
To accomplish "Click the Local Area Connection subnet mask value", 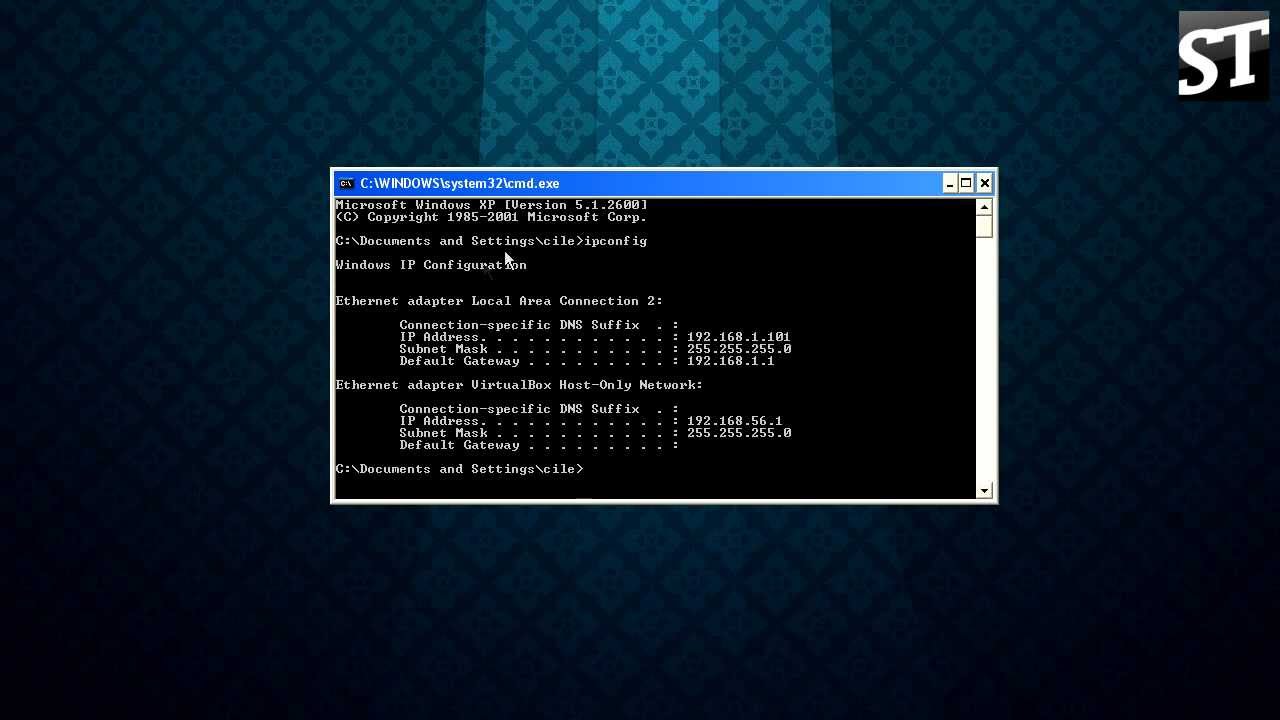I will pos(739,349).
